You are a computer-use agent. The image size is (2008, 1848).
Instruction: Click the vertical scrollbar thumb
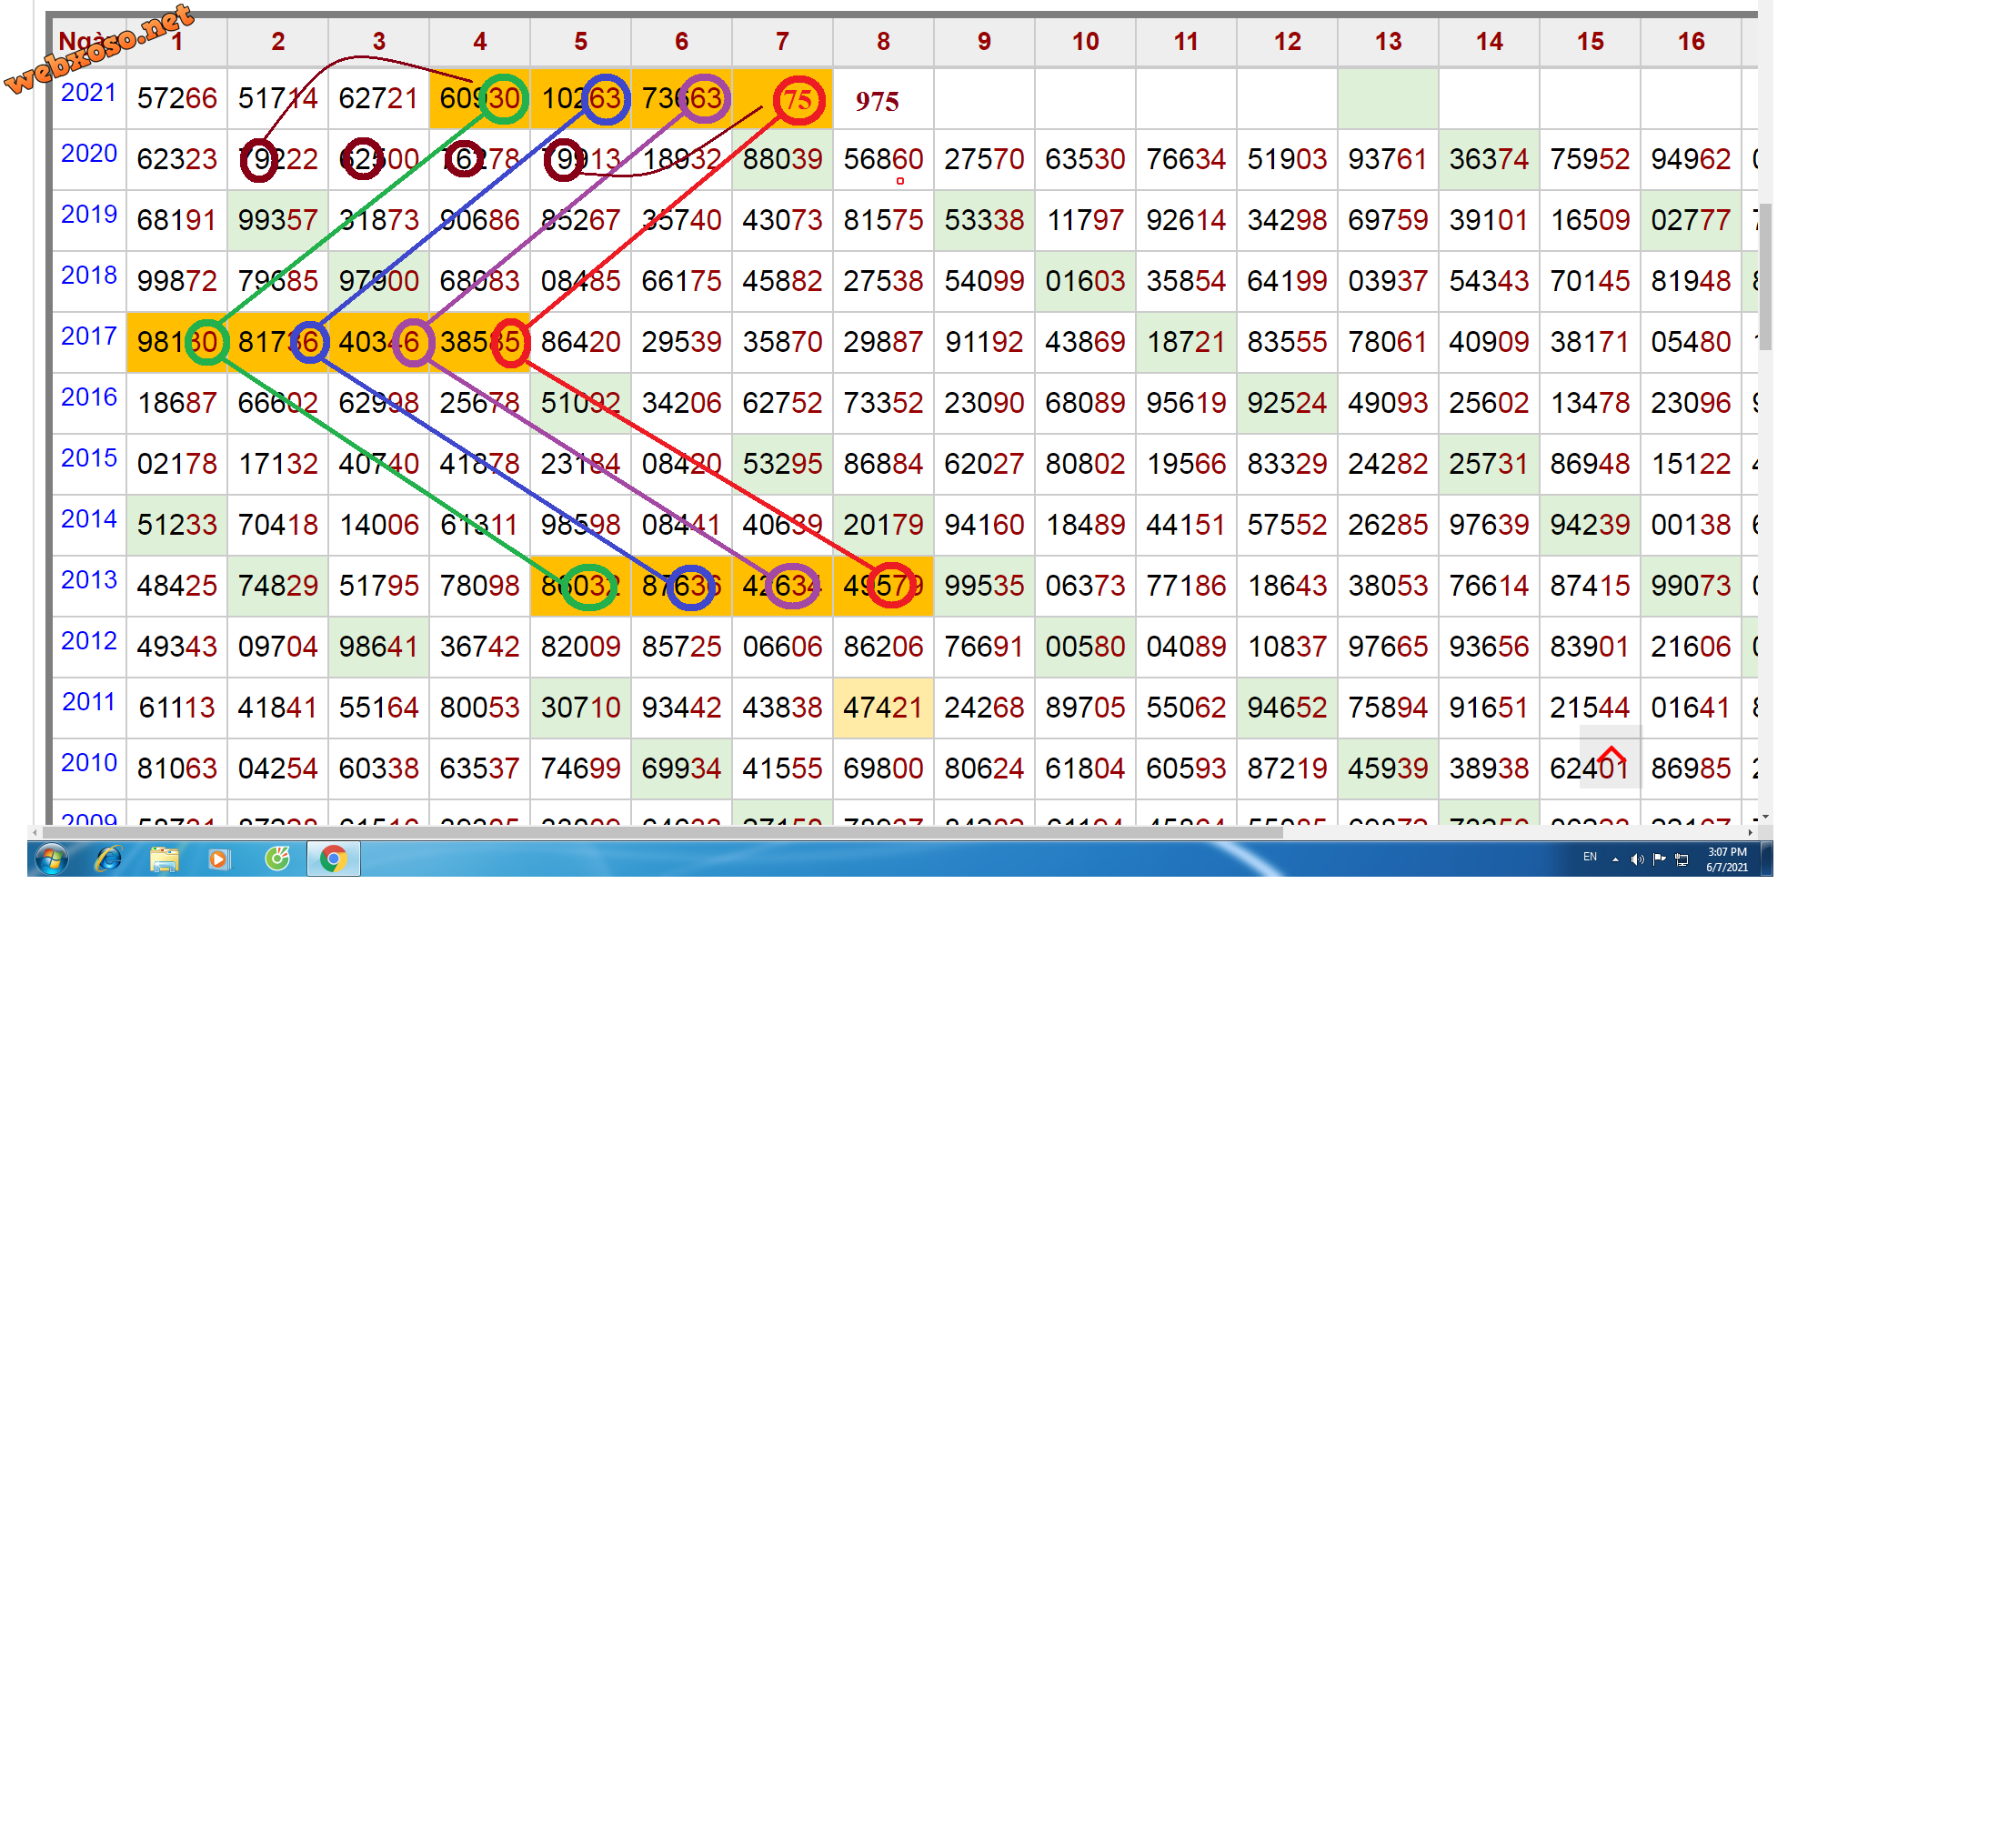click(1766, 277)
